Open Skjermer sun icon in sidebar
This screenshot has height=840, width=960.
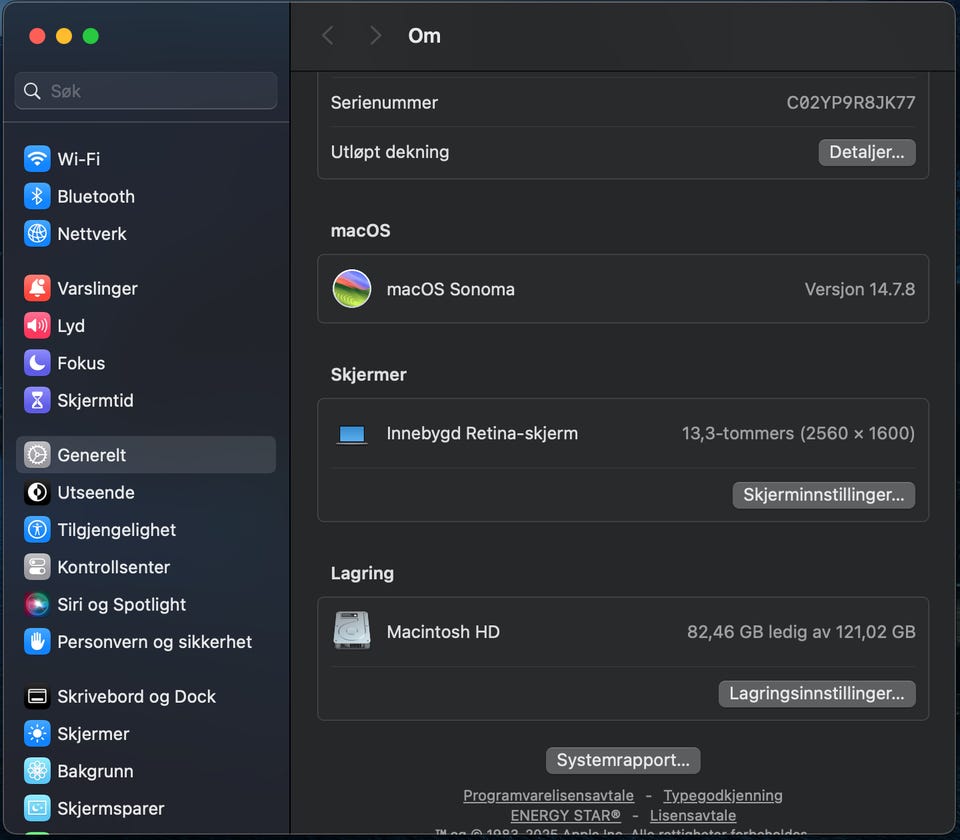[37, 733]
